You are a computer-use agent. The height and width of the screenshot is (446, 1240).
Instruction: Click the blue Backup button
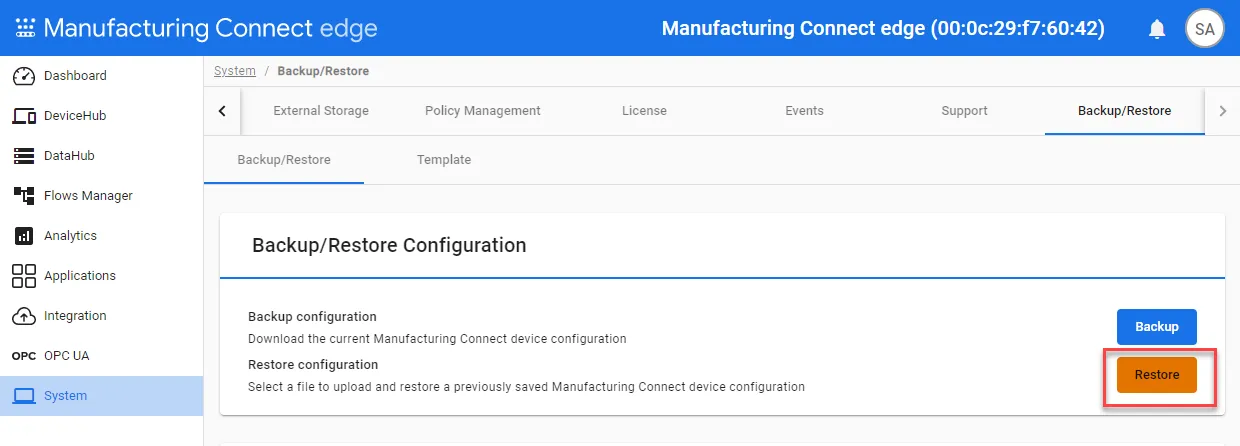point(1157,327)
